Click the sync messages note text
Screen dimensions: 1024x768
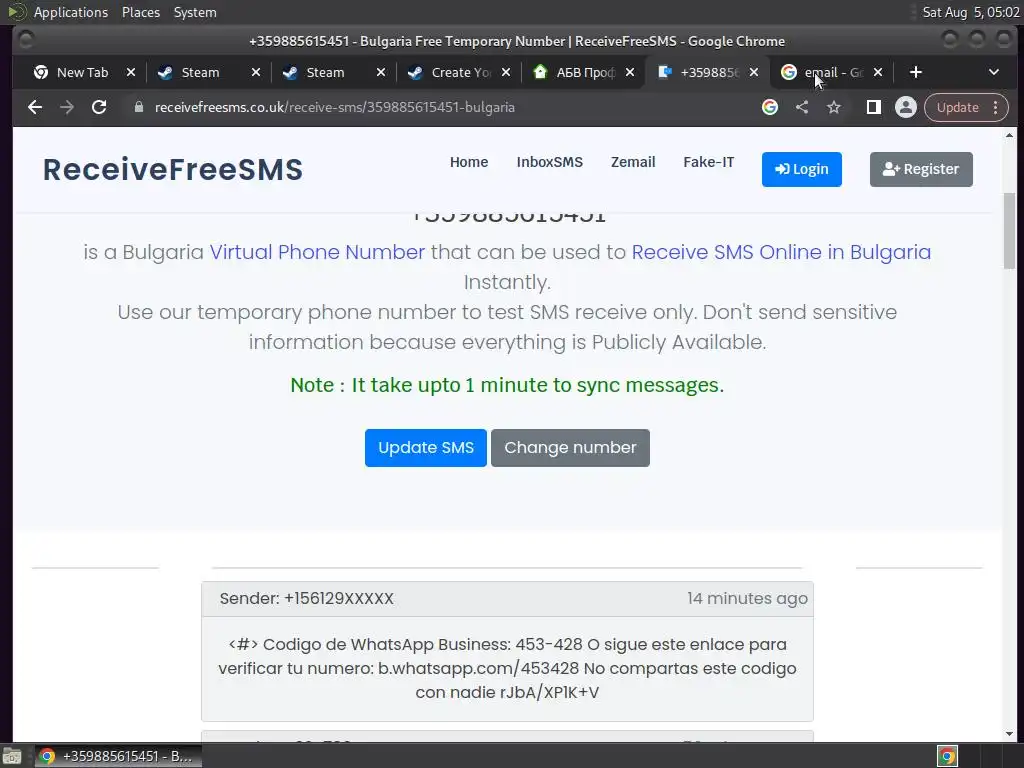pyautogui.click(x=507, y=385)
